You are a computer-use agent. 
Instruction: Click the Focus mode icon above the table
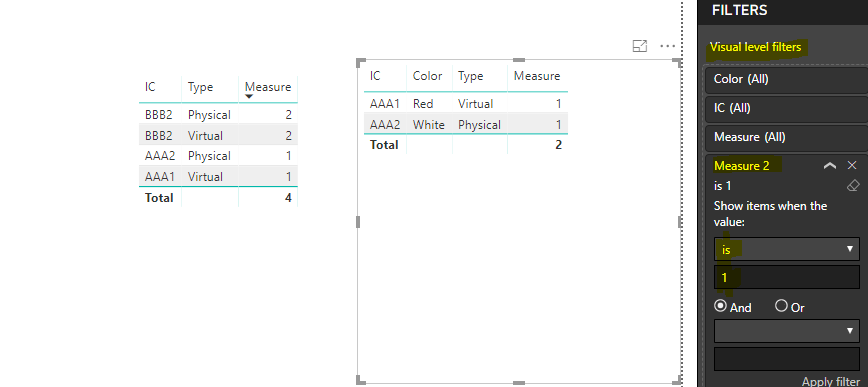pyautogui.click(x=640, y=47)
